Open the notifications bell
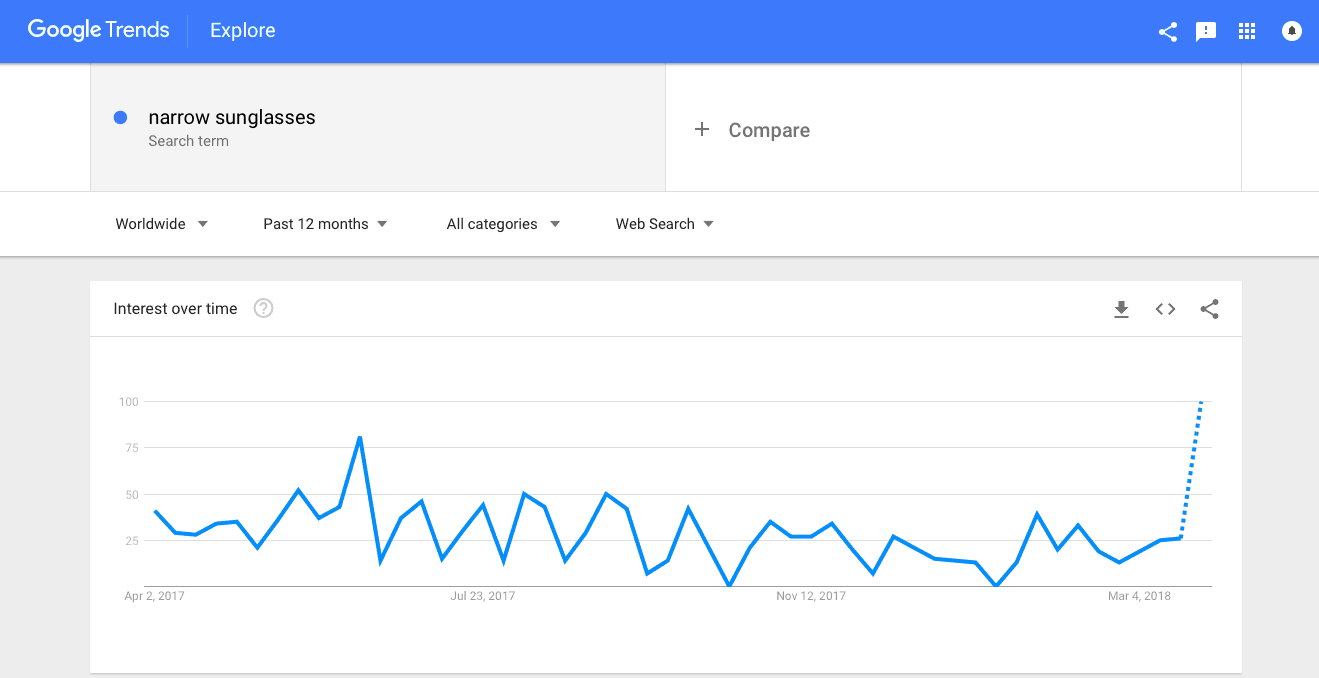The image size is (1319, 678). 1292,31
